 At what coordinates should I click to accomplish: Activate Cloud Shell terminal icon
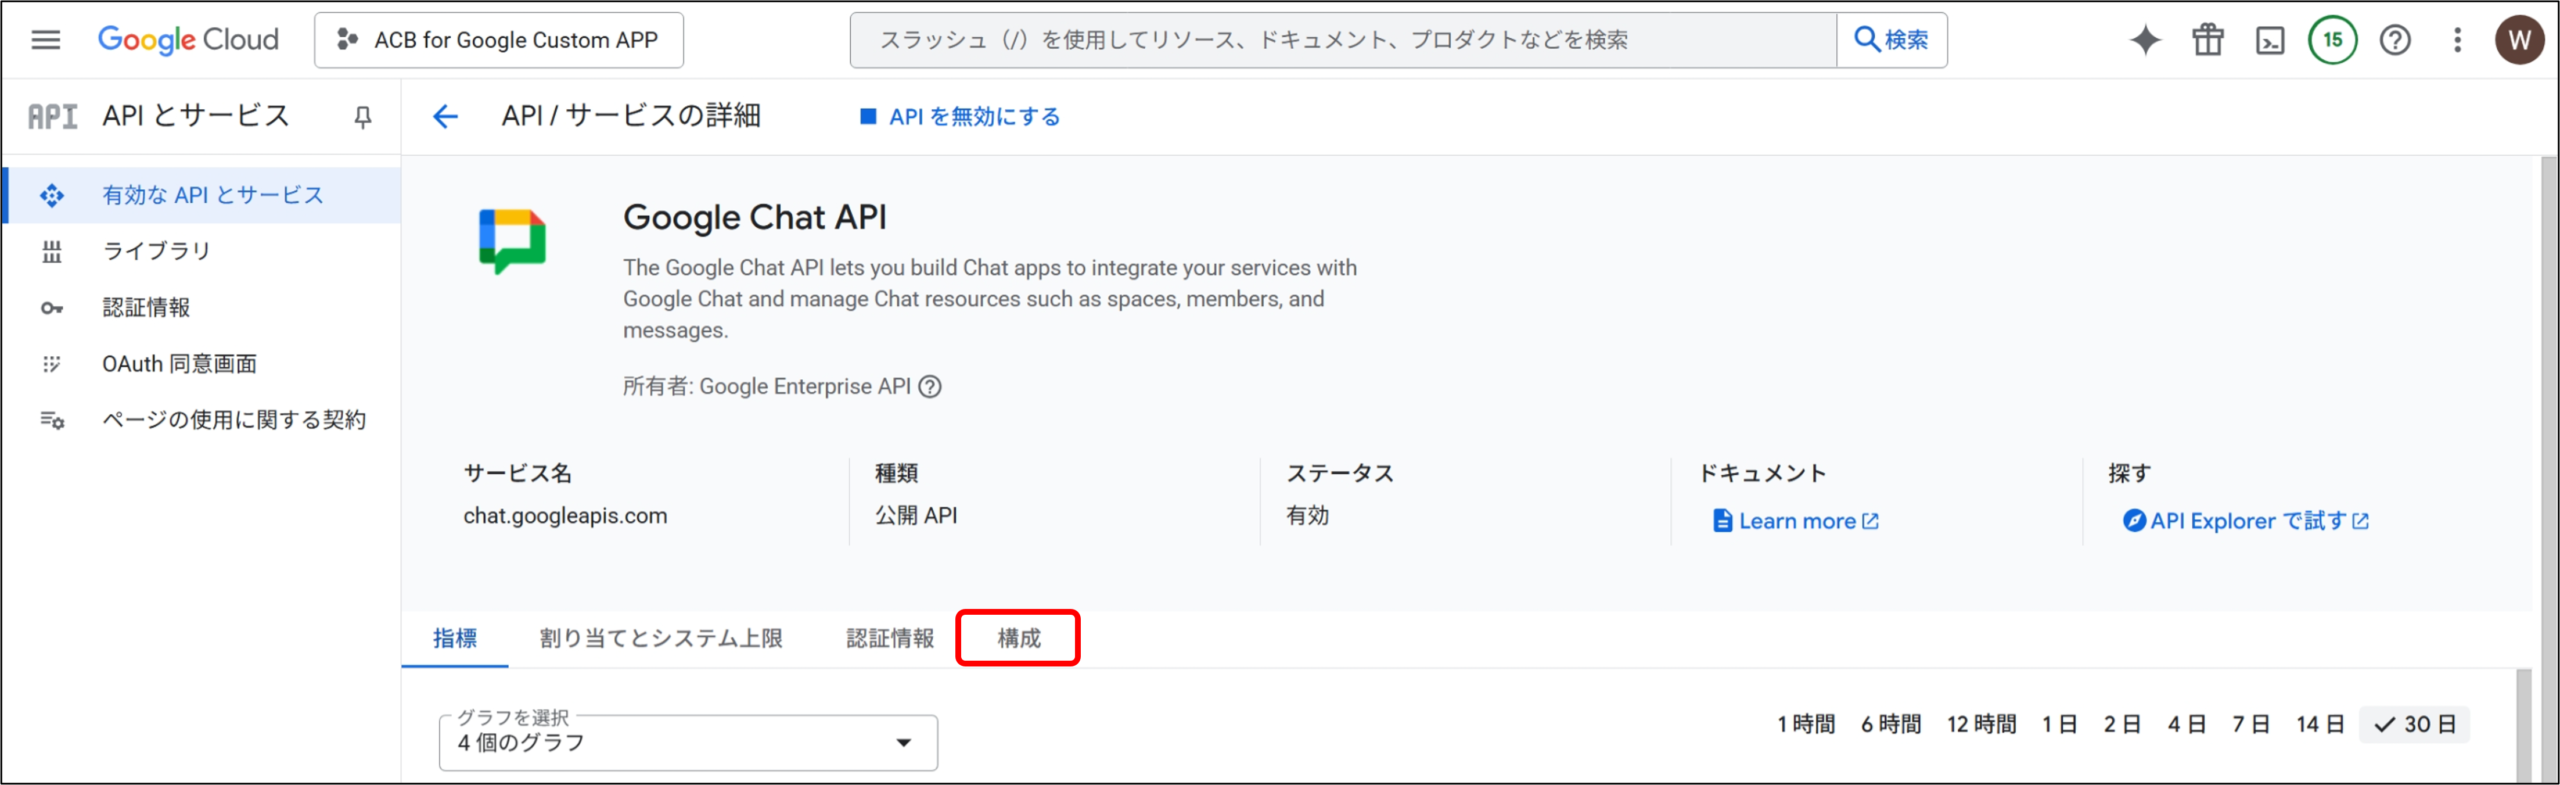click(x=2270, y=40)
